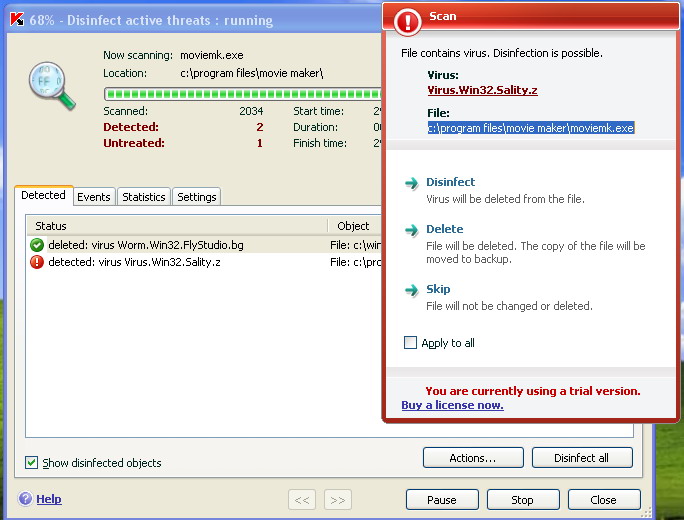Click the scanned count '2034'
Image resolution: width=684 pixels, height=520 pixels.
click(251, 111)
